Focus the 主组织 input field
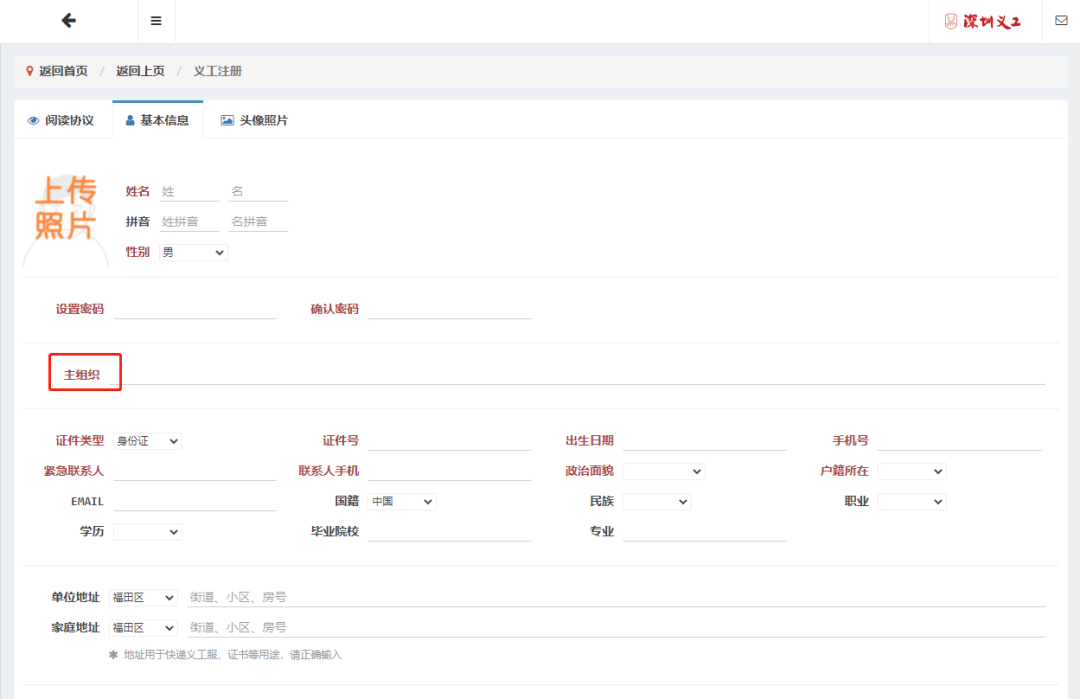This screenshot has width=1080, height=699. click(x=580, y=375)
